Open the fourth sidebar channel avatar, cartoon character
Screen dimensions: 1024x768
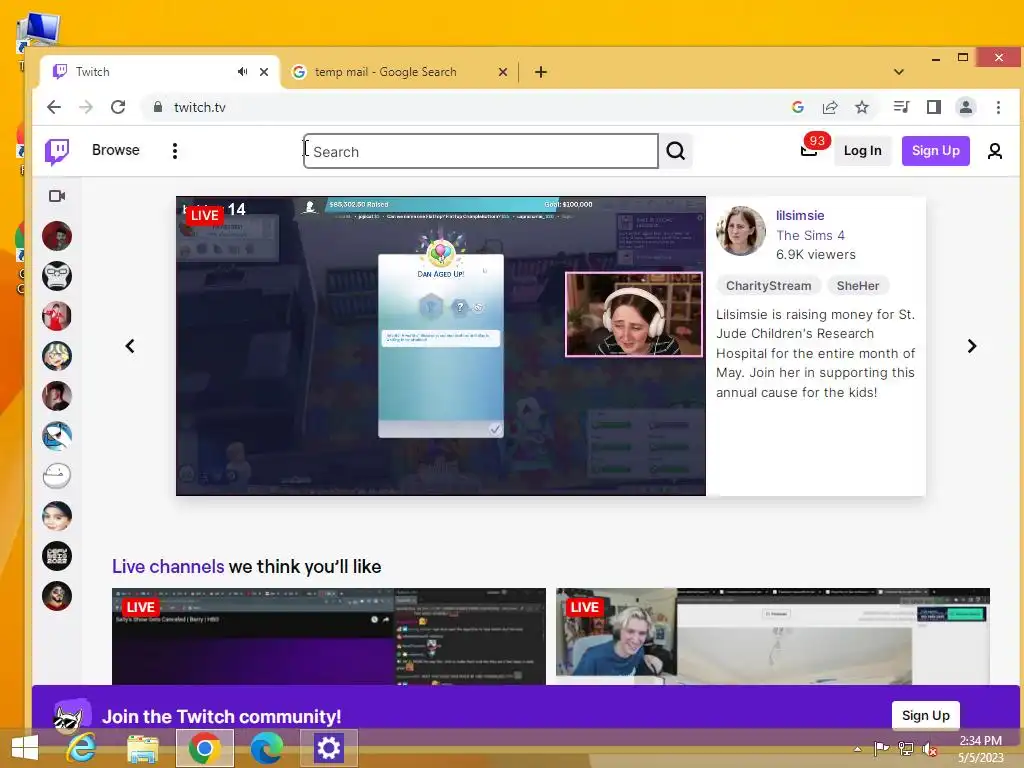pos(57,356)
